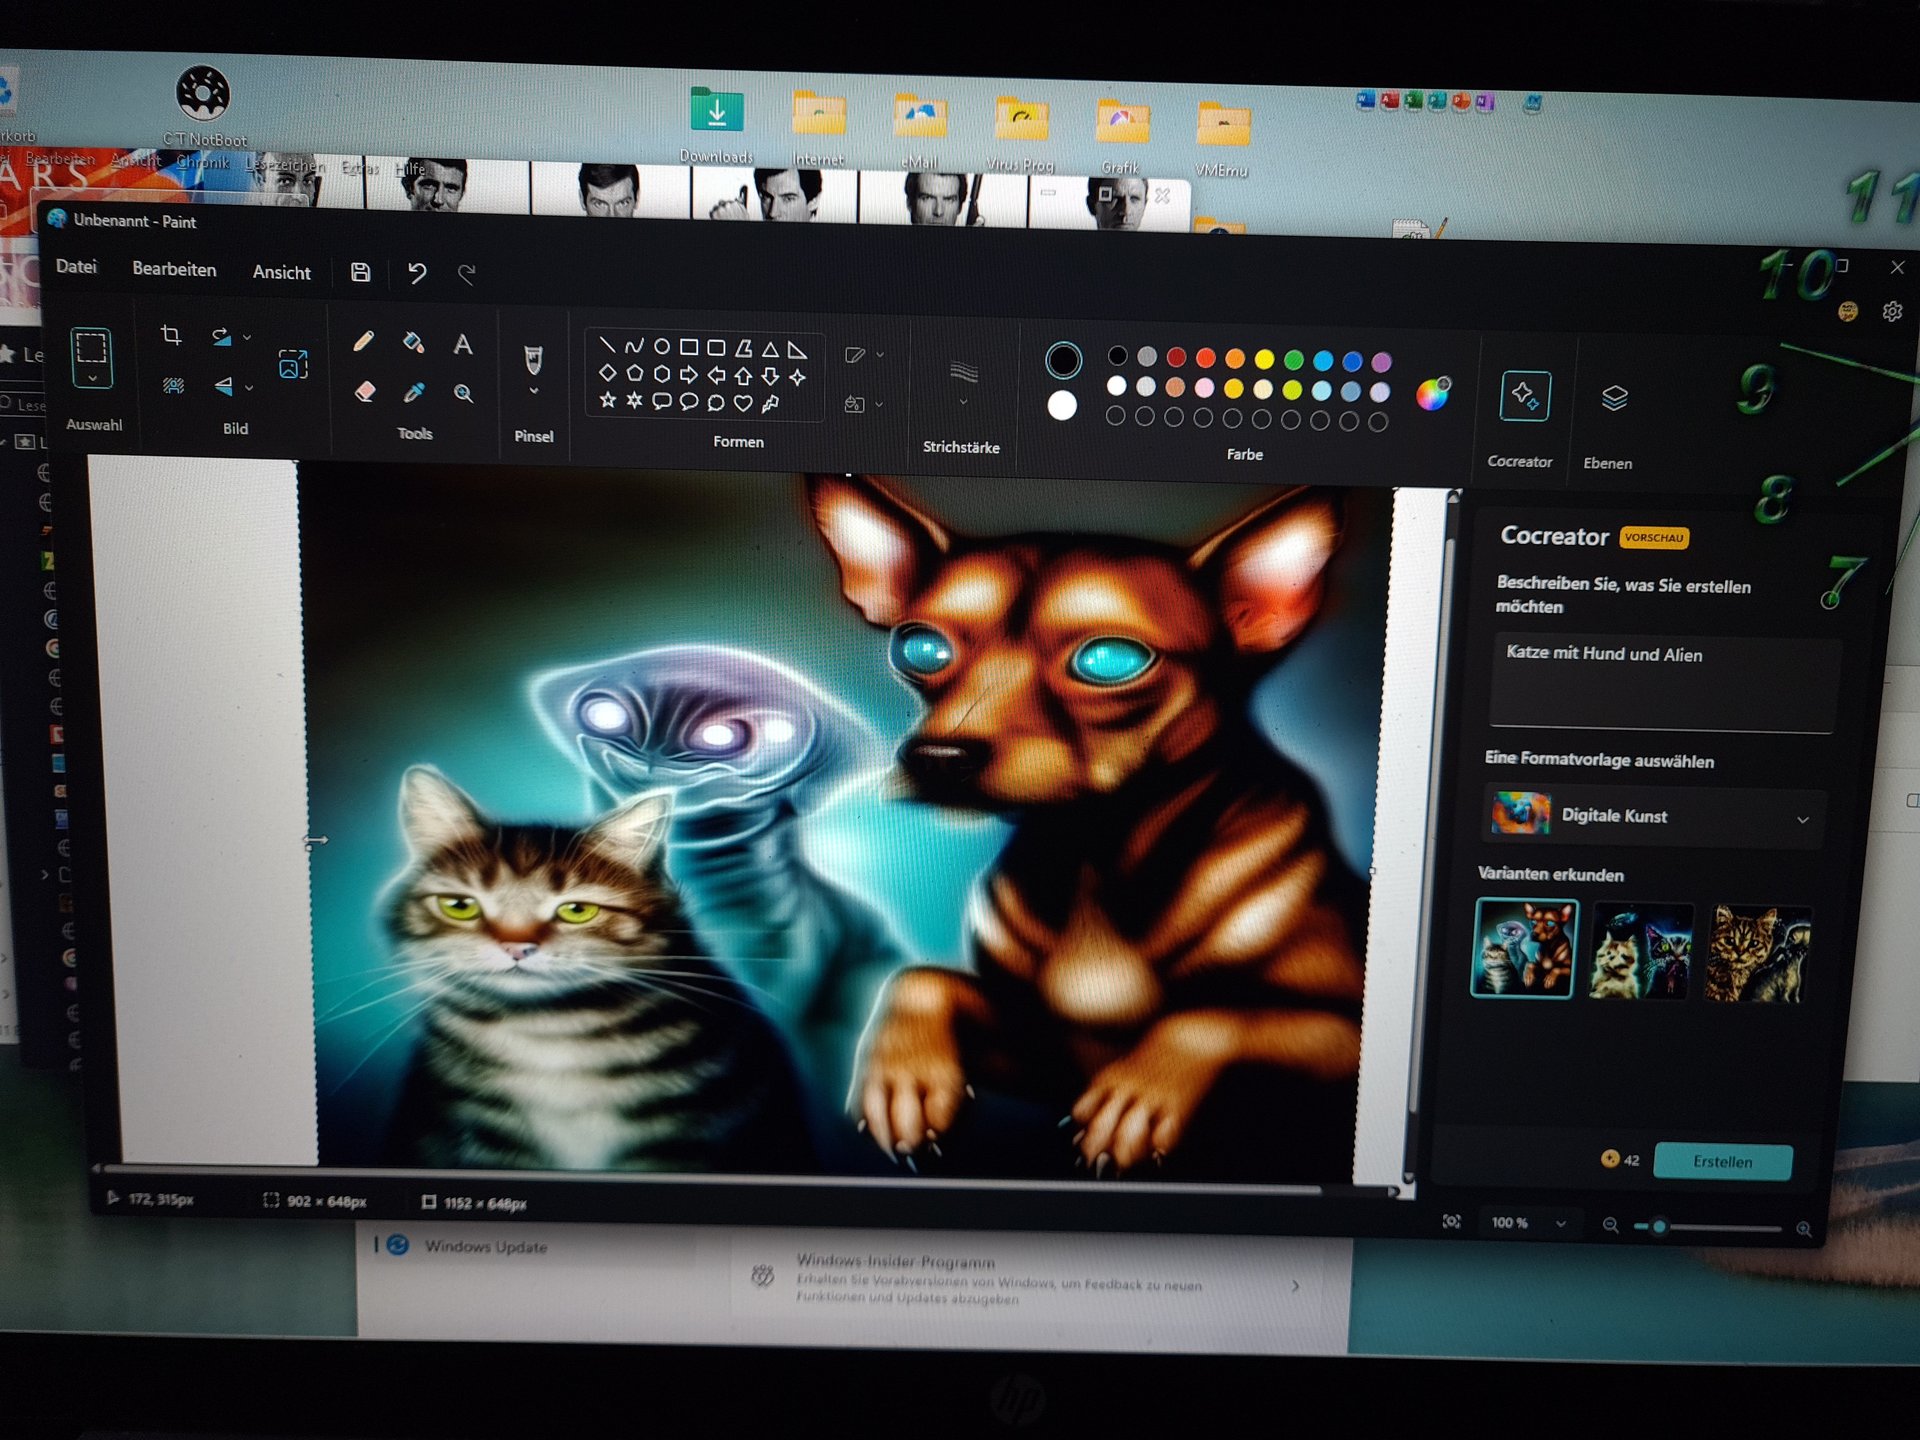Select the Text tool

pyautogui.click(x=462, y=345)
